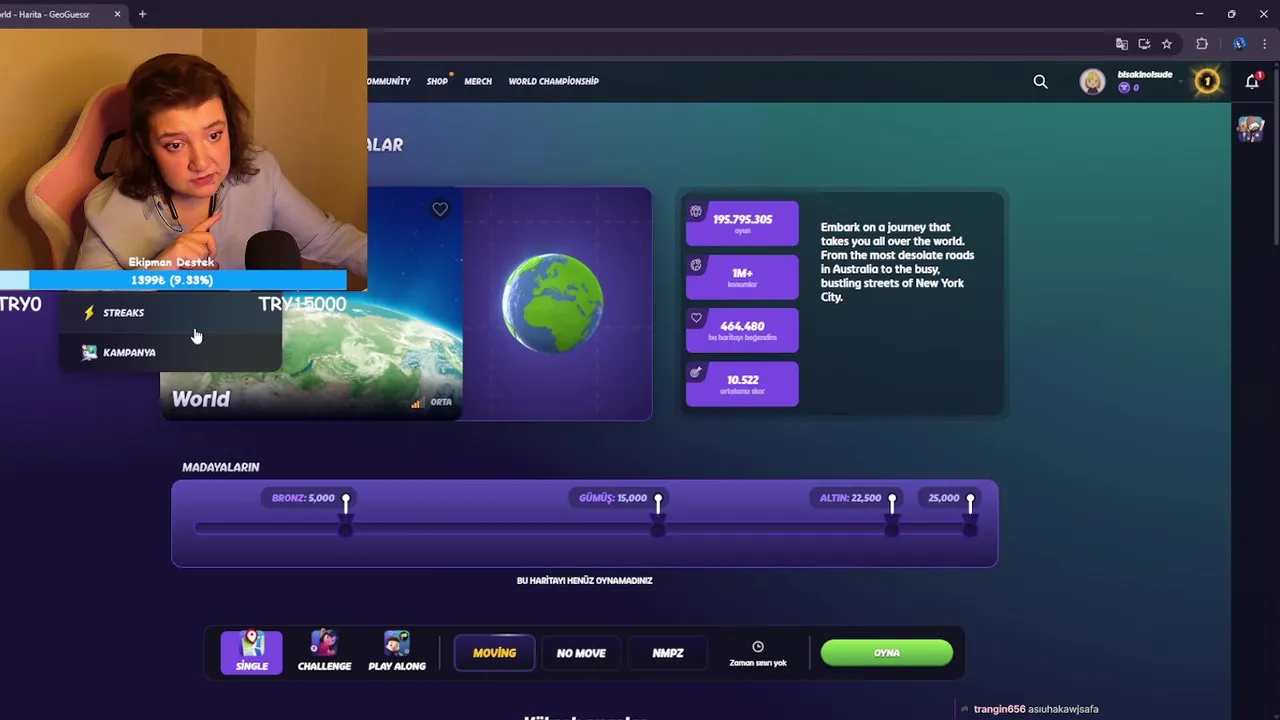
Task: Open the friends party icon in right sidebar
Action: point(1250,129)
